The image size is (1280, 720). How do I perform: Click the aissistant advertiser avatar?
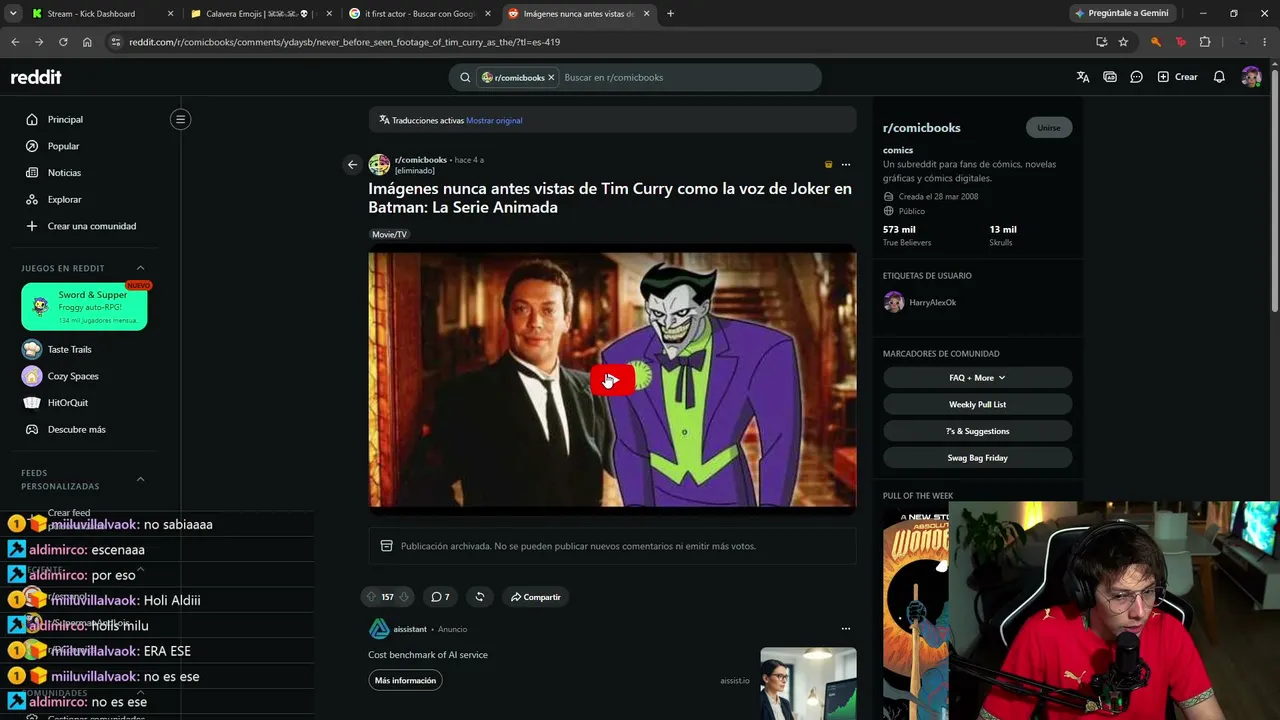pos(379,629)
